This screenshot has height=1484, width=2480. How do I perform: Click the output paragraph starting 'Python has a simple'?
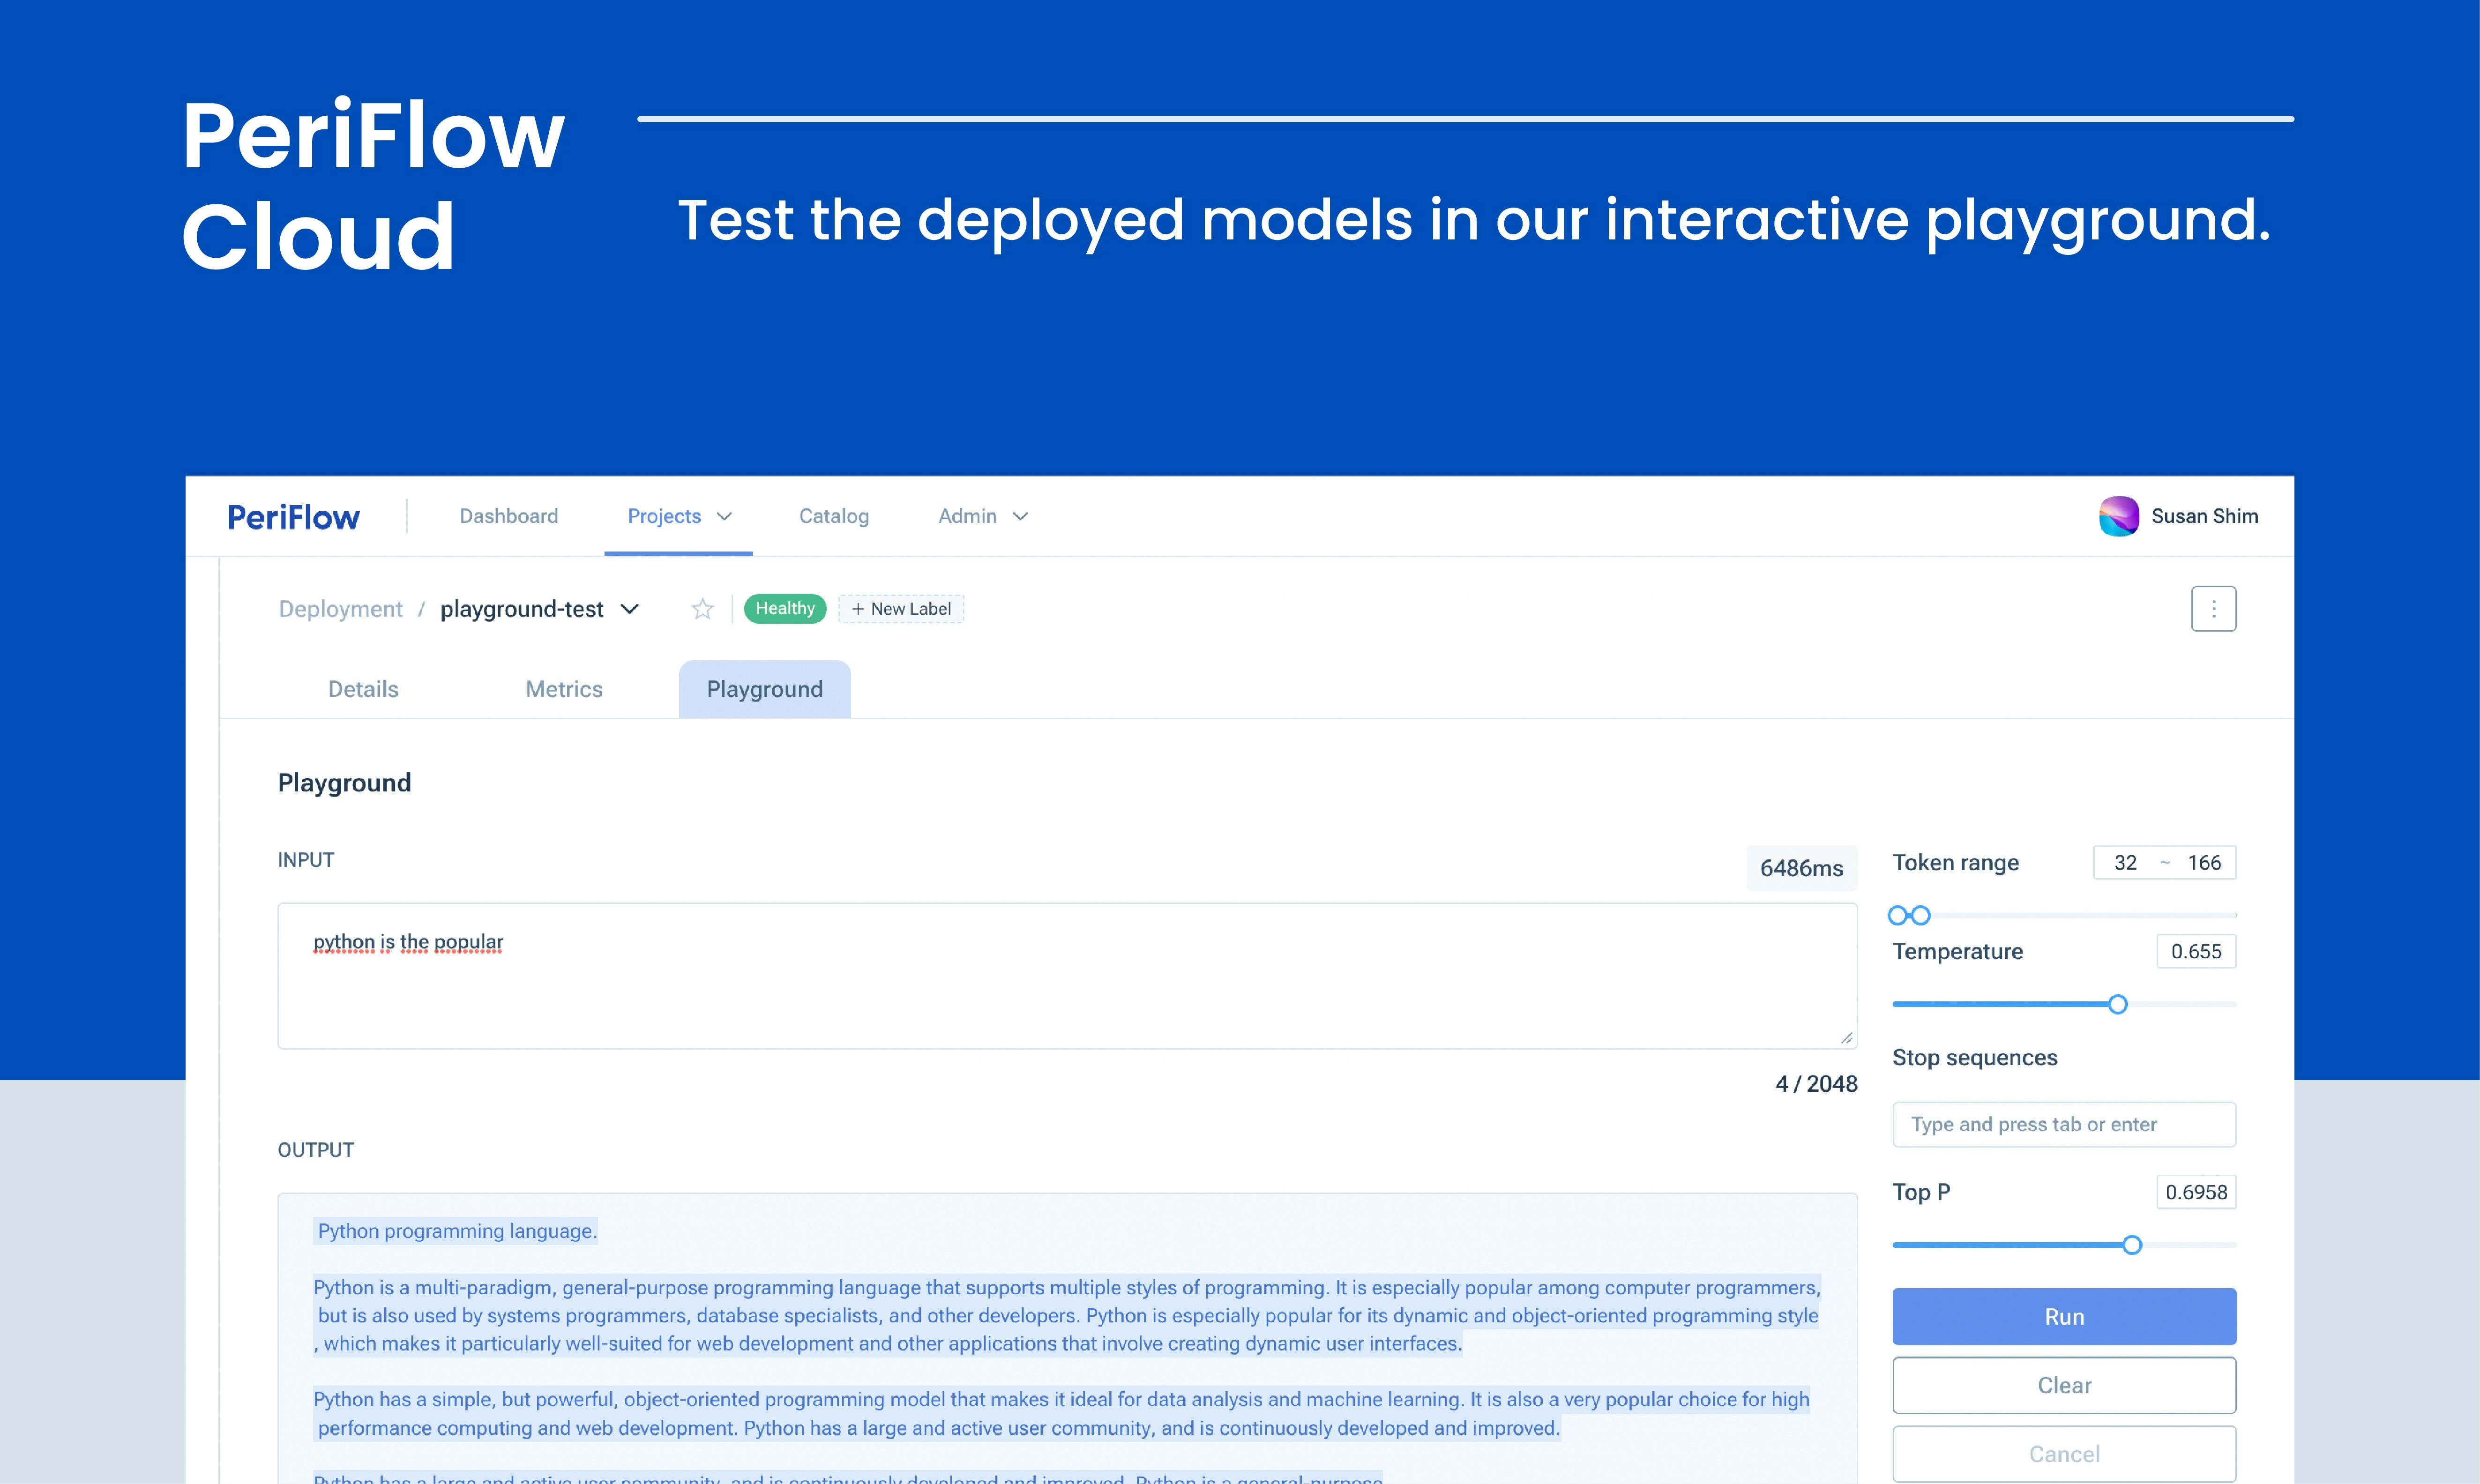tap(1061, 1414)
